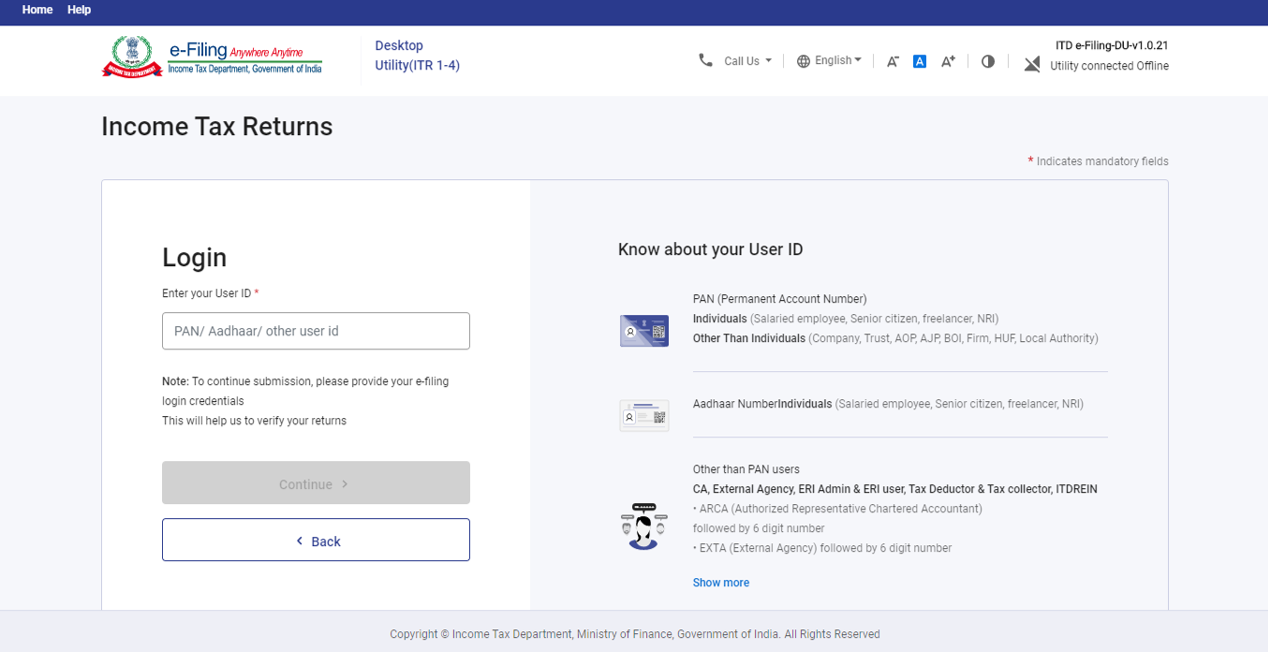Click the offline connection status icon
Viewport: 1268px width, 652px height.
click(x=1032, y=63)
